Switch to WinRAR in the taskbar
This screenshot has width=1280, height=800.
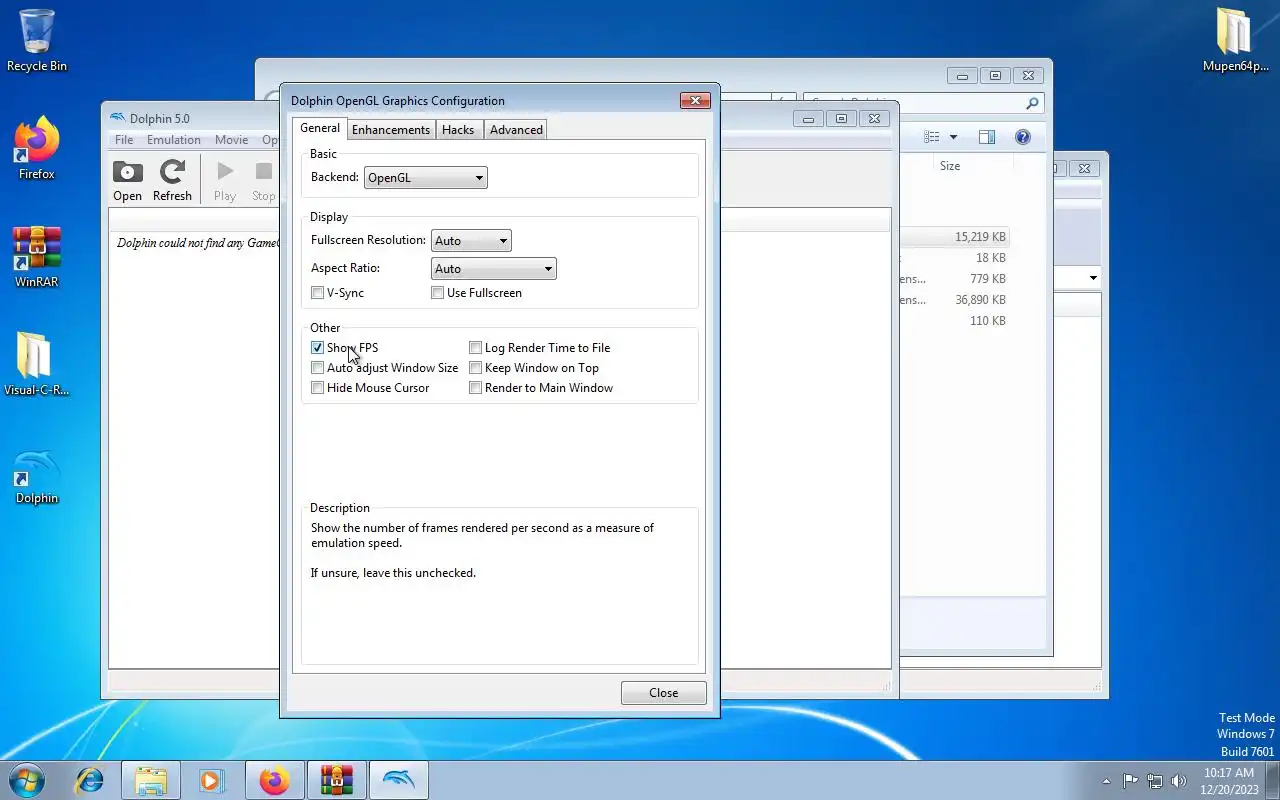[336, 780]
